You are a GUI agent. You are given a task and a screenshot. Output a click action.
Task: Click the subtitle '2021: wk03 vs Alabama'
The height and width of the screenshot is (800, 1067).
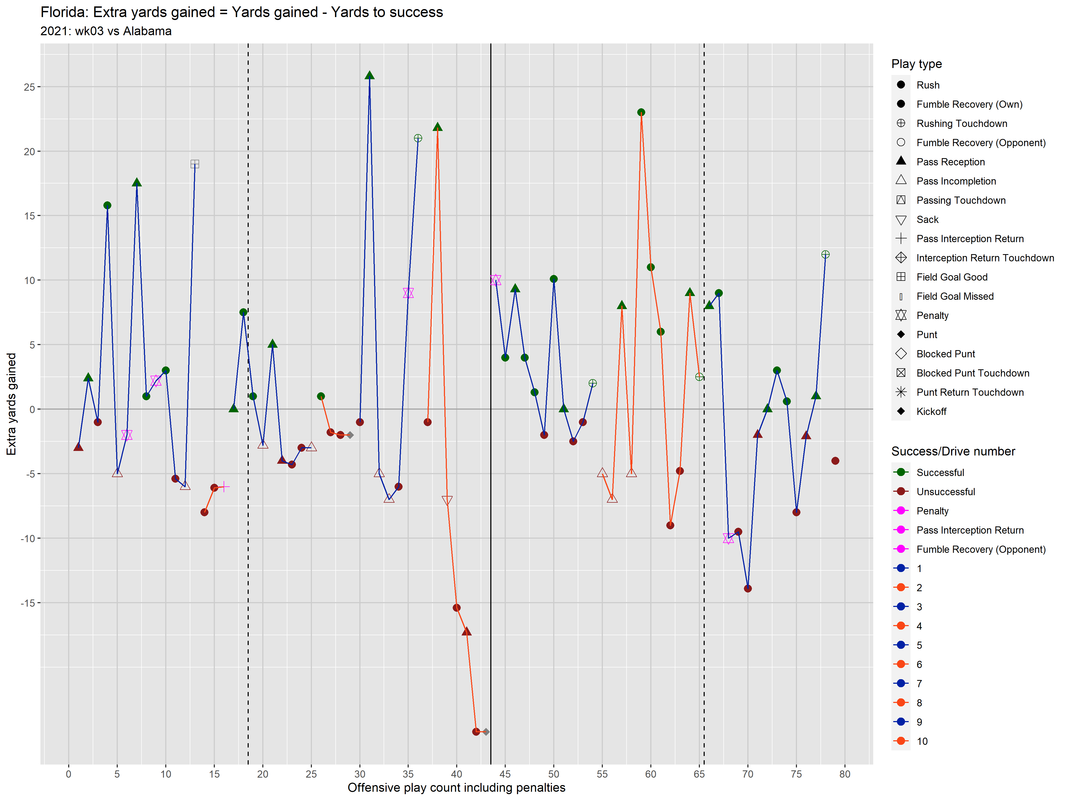point(106,31)
